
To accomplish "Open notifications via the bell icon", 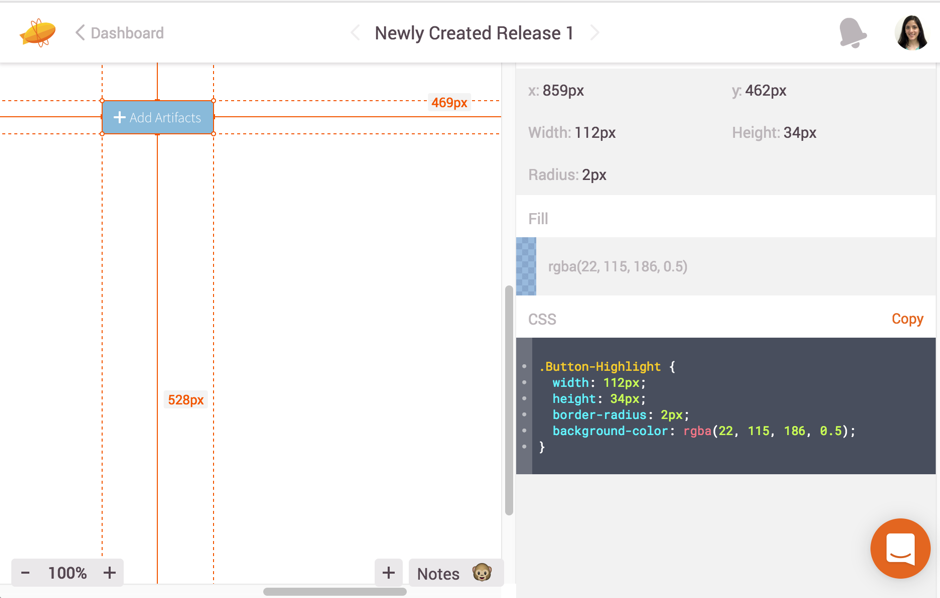I will pos(851,32).
